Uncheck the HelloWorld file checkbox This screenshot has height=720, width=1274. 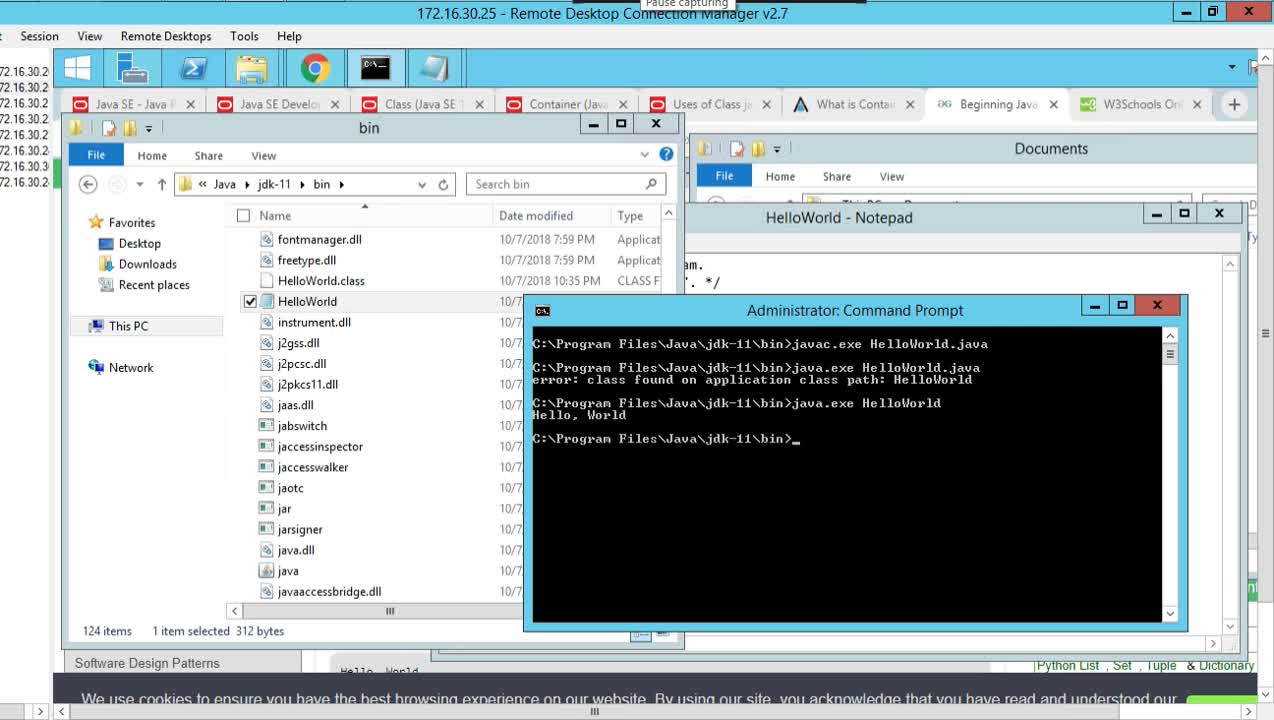click(x=250, y=301)
